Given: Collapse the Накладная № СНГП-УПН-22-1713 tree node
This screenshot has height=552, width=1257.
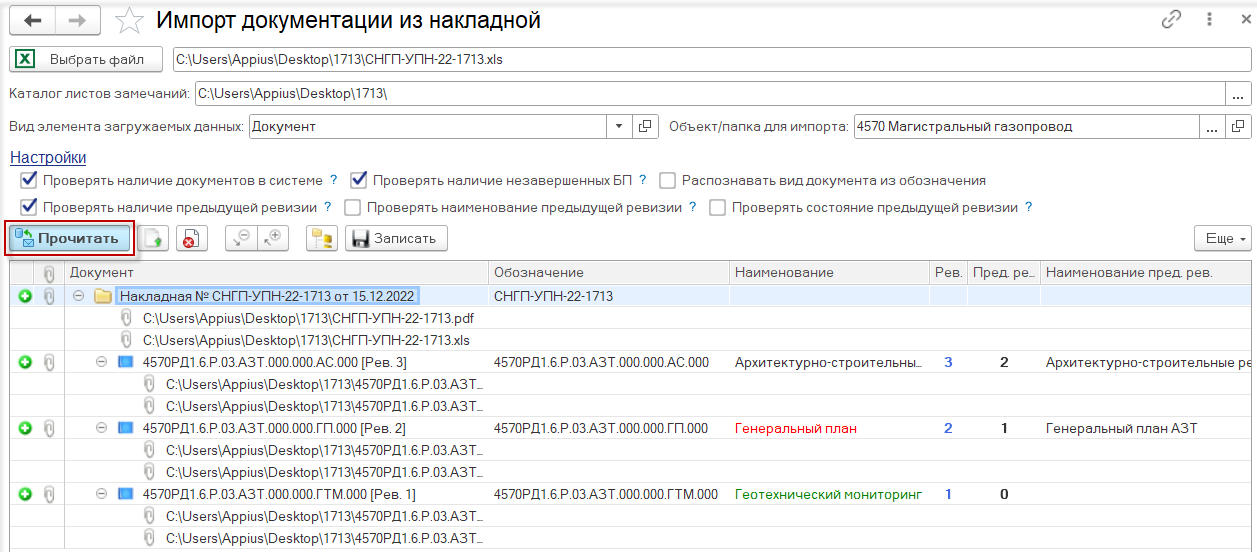Looking at the screenshot, I should pyautogui.click(x=78, y=296).
